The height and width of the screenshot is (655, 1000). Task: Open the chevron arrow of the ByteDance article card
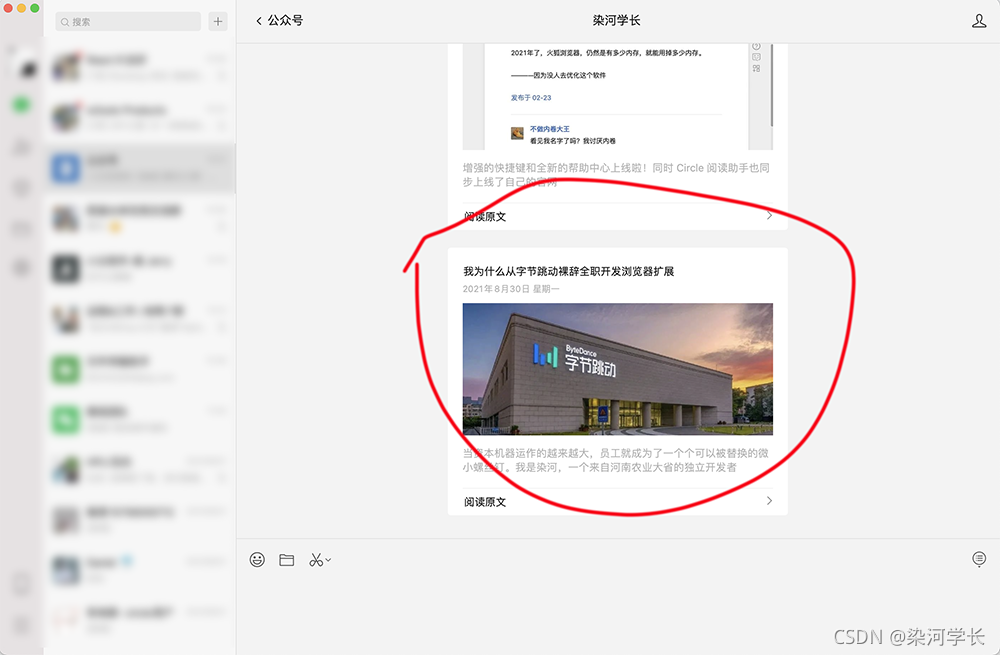[x=769, y=501]
